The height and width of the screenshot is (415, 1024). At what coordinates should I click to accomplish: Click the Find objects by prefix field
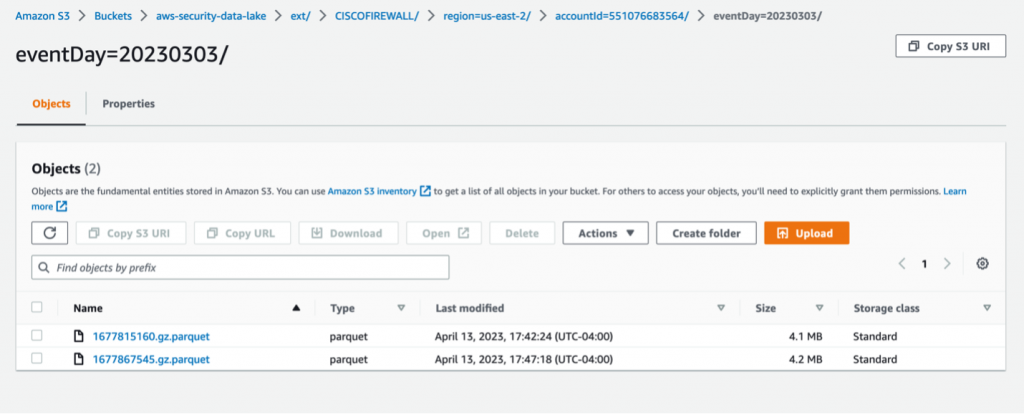tap(240, 268)
